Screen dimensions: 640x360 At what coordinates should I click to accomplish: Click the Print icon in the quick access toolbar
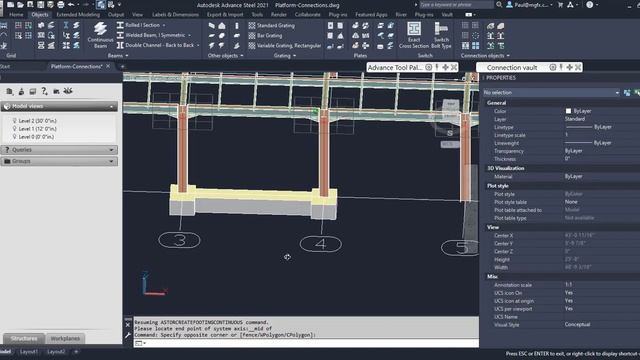(60, 5)
